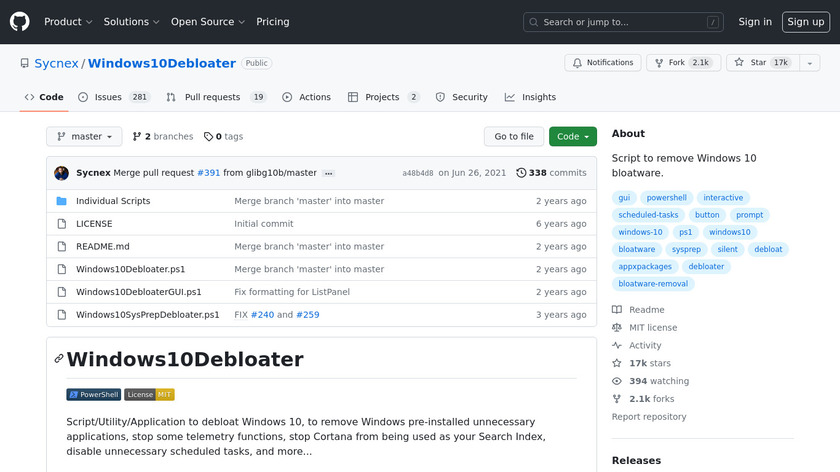
Task: Click the PowerShell badge
Action: (x=93, y=395)
